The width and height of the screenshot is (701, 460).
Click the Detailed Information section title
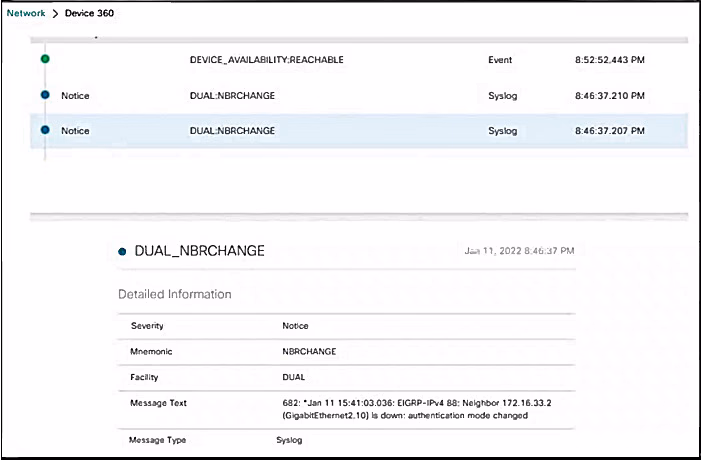click(174, 294)
